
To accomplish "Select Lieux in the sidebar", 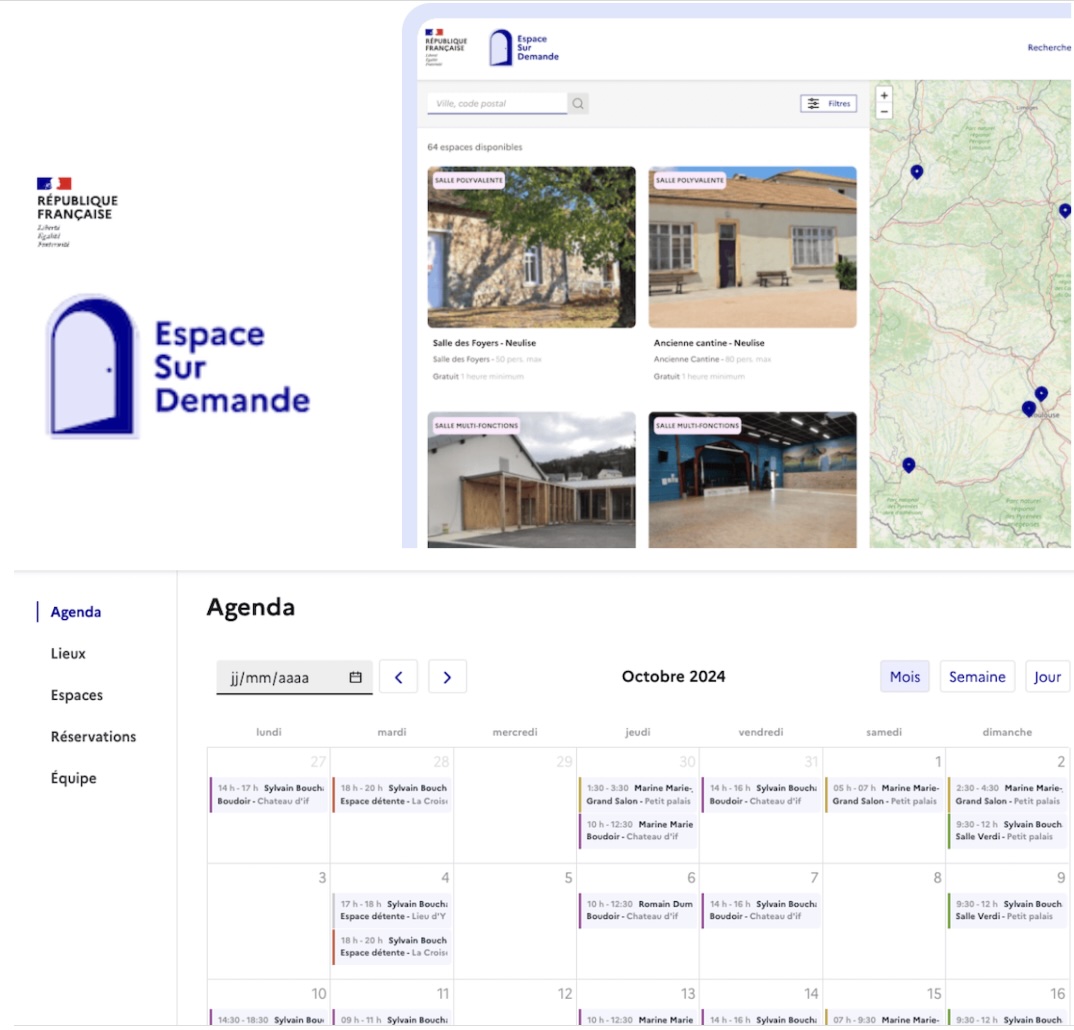I will [68, 653].
